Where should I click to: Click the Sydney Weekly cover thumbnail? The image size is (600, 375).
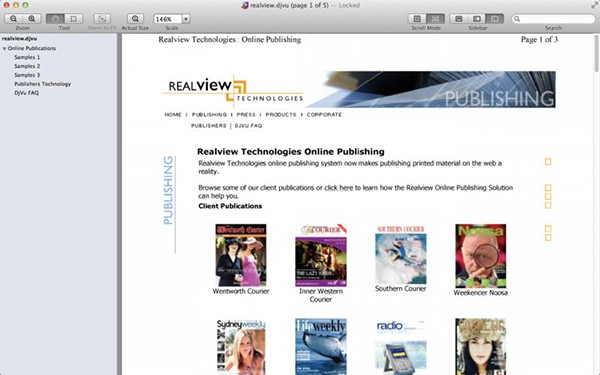(241, 347)
